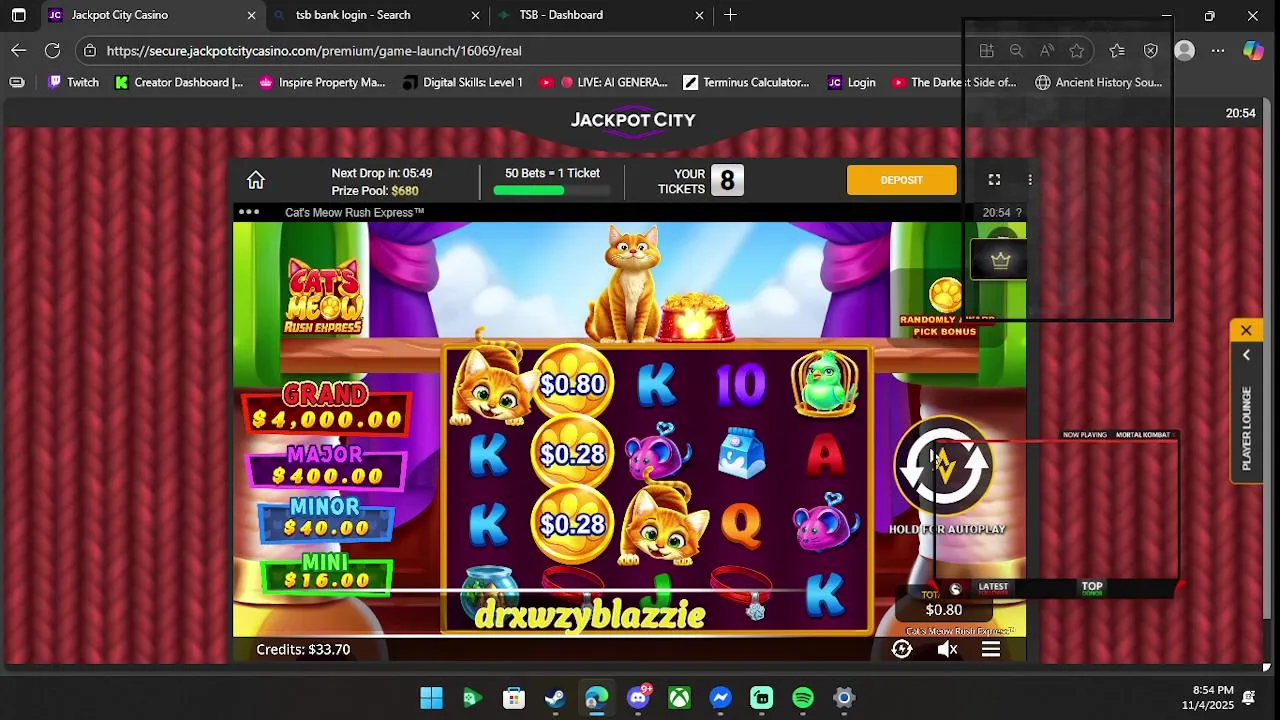Click the zoom out magnifier icon
This screenshot has width=1280, height=720.
pos(1016,50)
